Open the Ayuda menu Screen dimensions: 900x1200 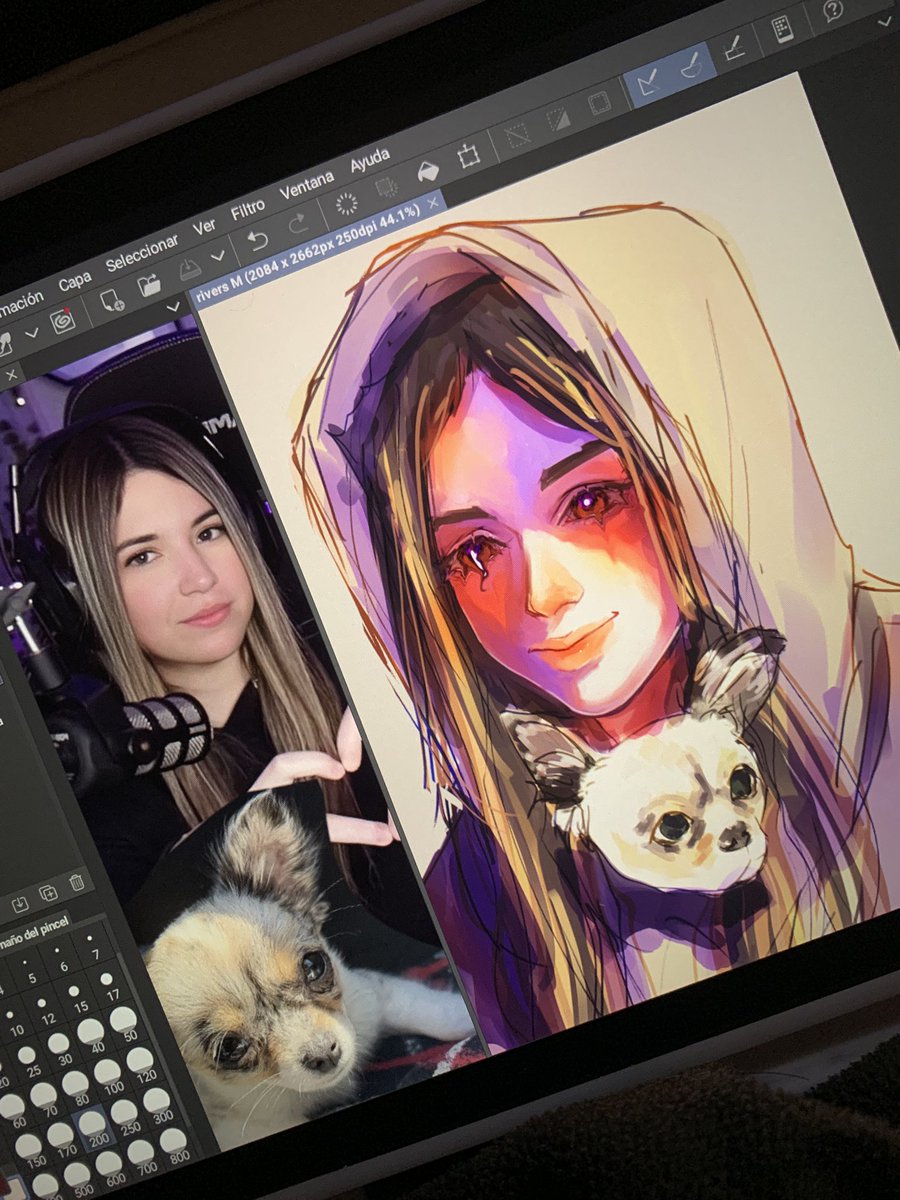click(x=370, y=159)
